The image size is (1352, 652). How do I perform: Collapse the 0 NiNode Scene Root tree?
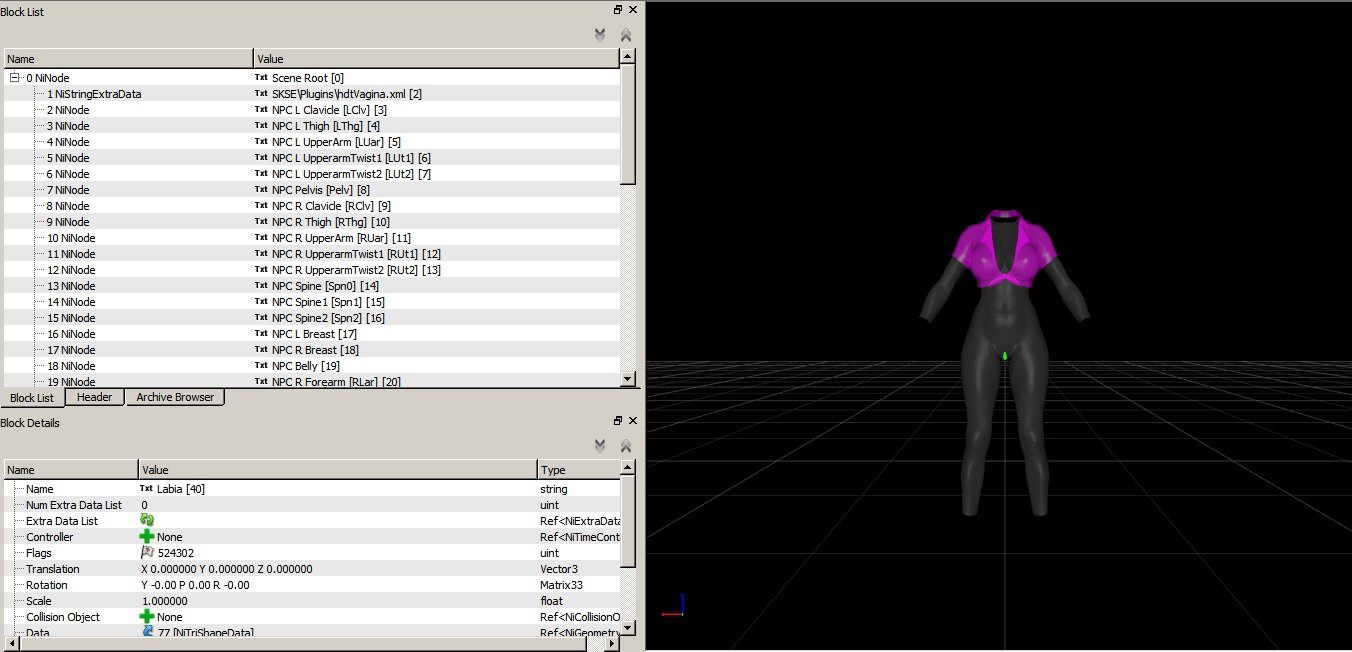[x=15, y=77]
